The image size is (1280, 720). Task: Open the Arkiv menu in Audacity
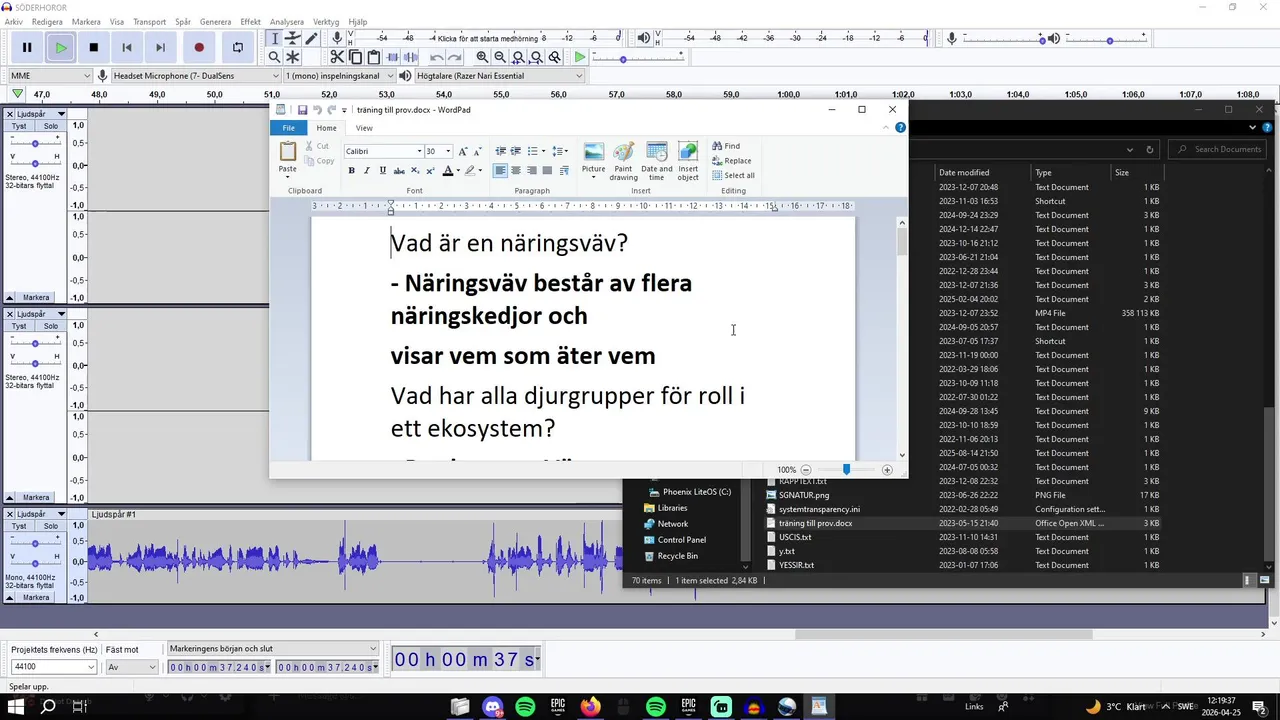[x=13, y=21]
